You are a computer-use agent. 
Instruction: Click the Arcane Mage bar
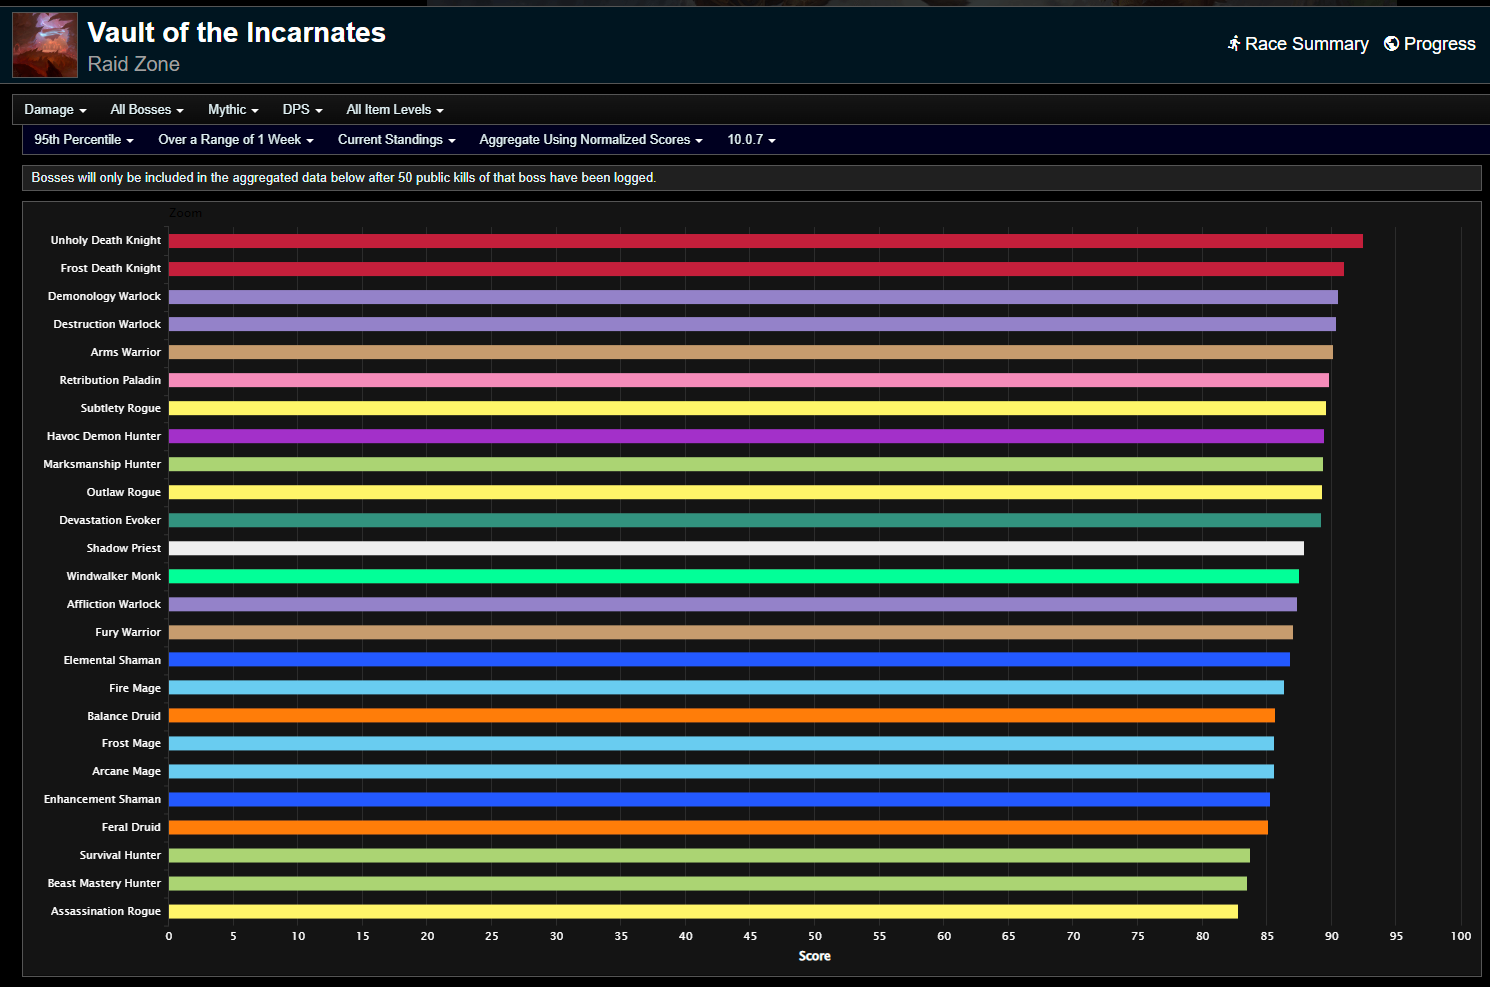pyautogui.click(x=721, y=771)
